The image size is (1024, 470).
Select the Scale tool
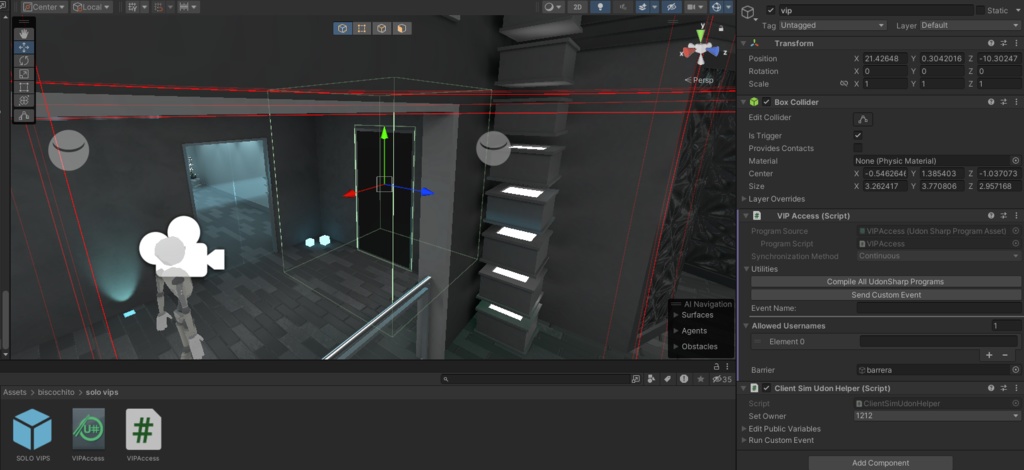point(24,74)
